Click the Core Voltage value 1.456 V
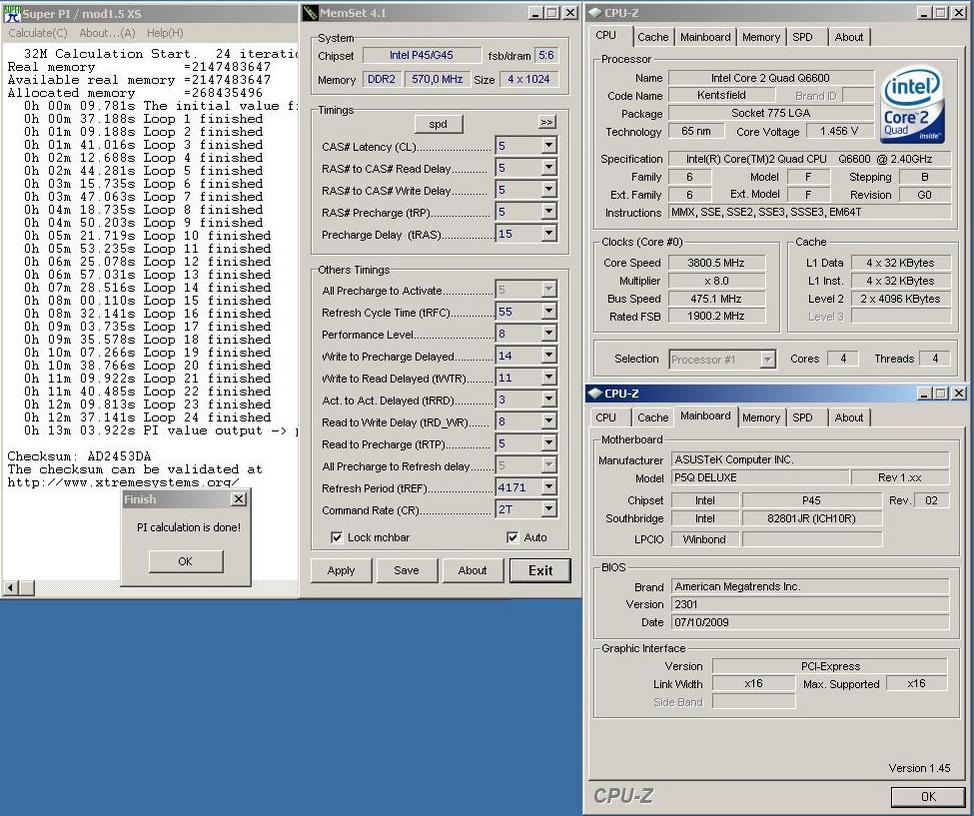Screen dimensions: 974x816 coord(839,132)
